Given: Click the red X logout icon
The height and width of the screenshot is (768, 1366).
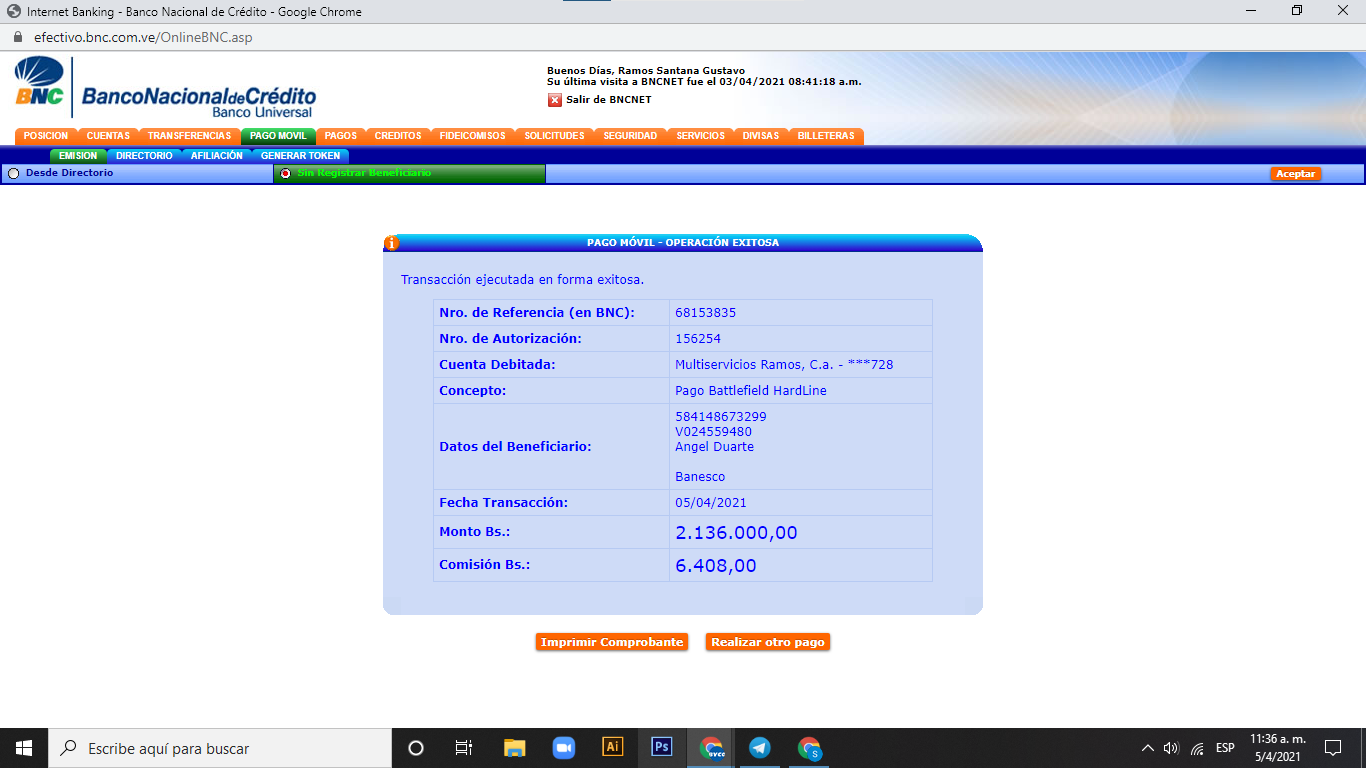Looking at the screenshot, I should tap(554, 100).
